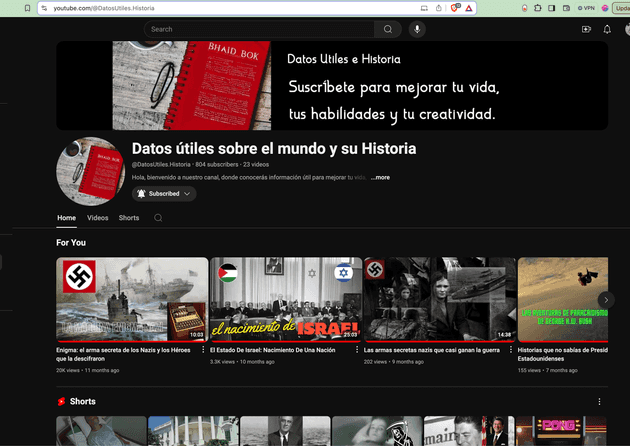The width and height of the screenshot is (630, 446).
Task: Click "20K views · 11 months ago" text
Action: [x=88, y=370]
